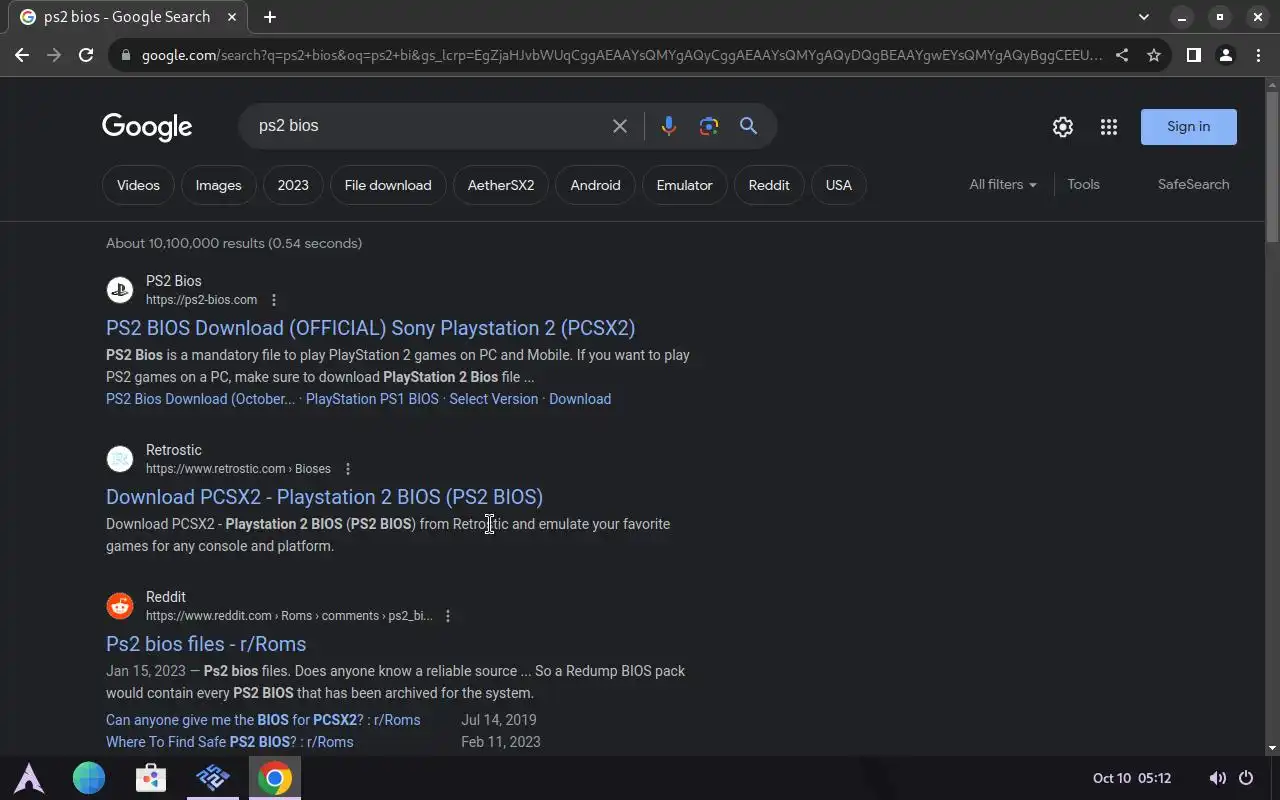The height and width of the screenshot is (800, 1280).
Task: Open Ps2 bios files - r/Roms result
Action: tap(206, 644)
